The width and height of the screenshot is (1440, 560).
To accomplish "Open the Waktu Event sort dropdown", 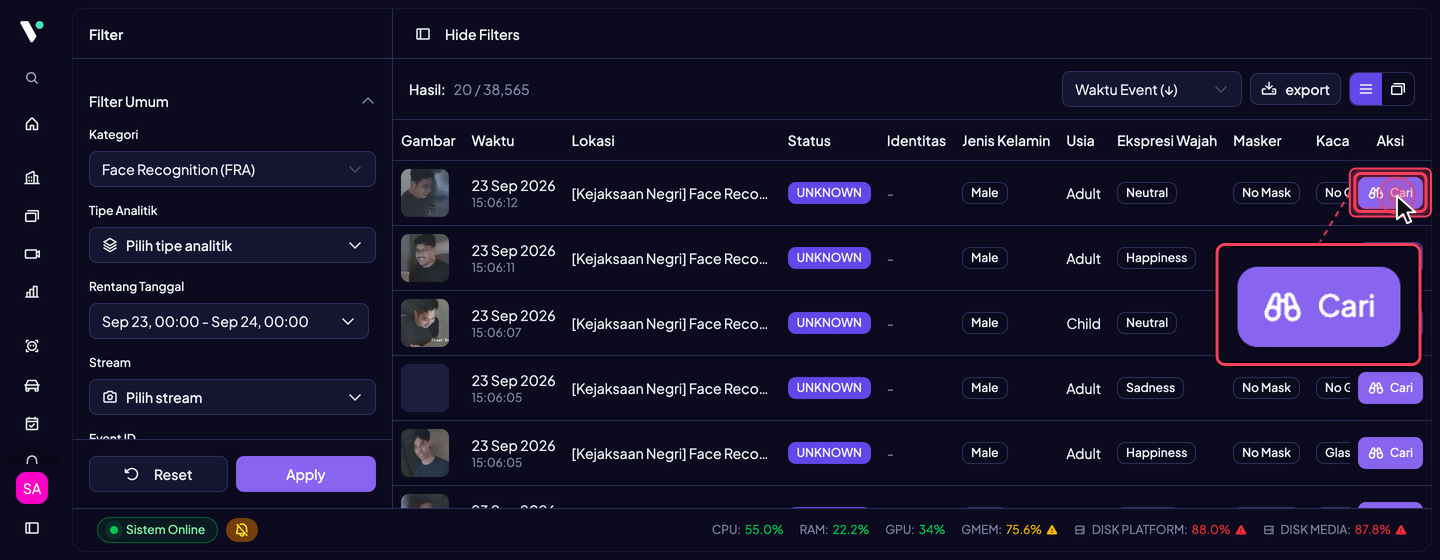I will tap(1151, 89).
